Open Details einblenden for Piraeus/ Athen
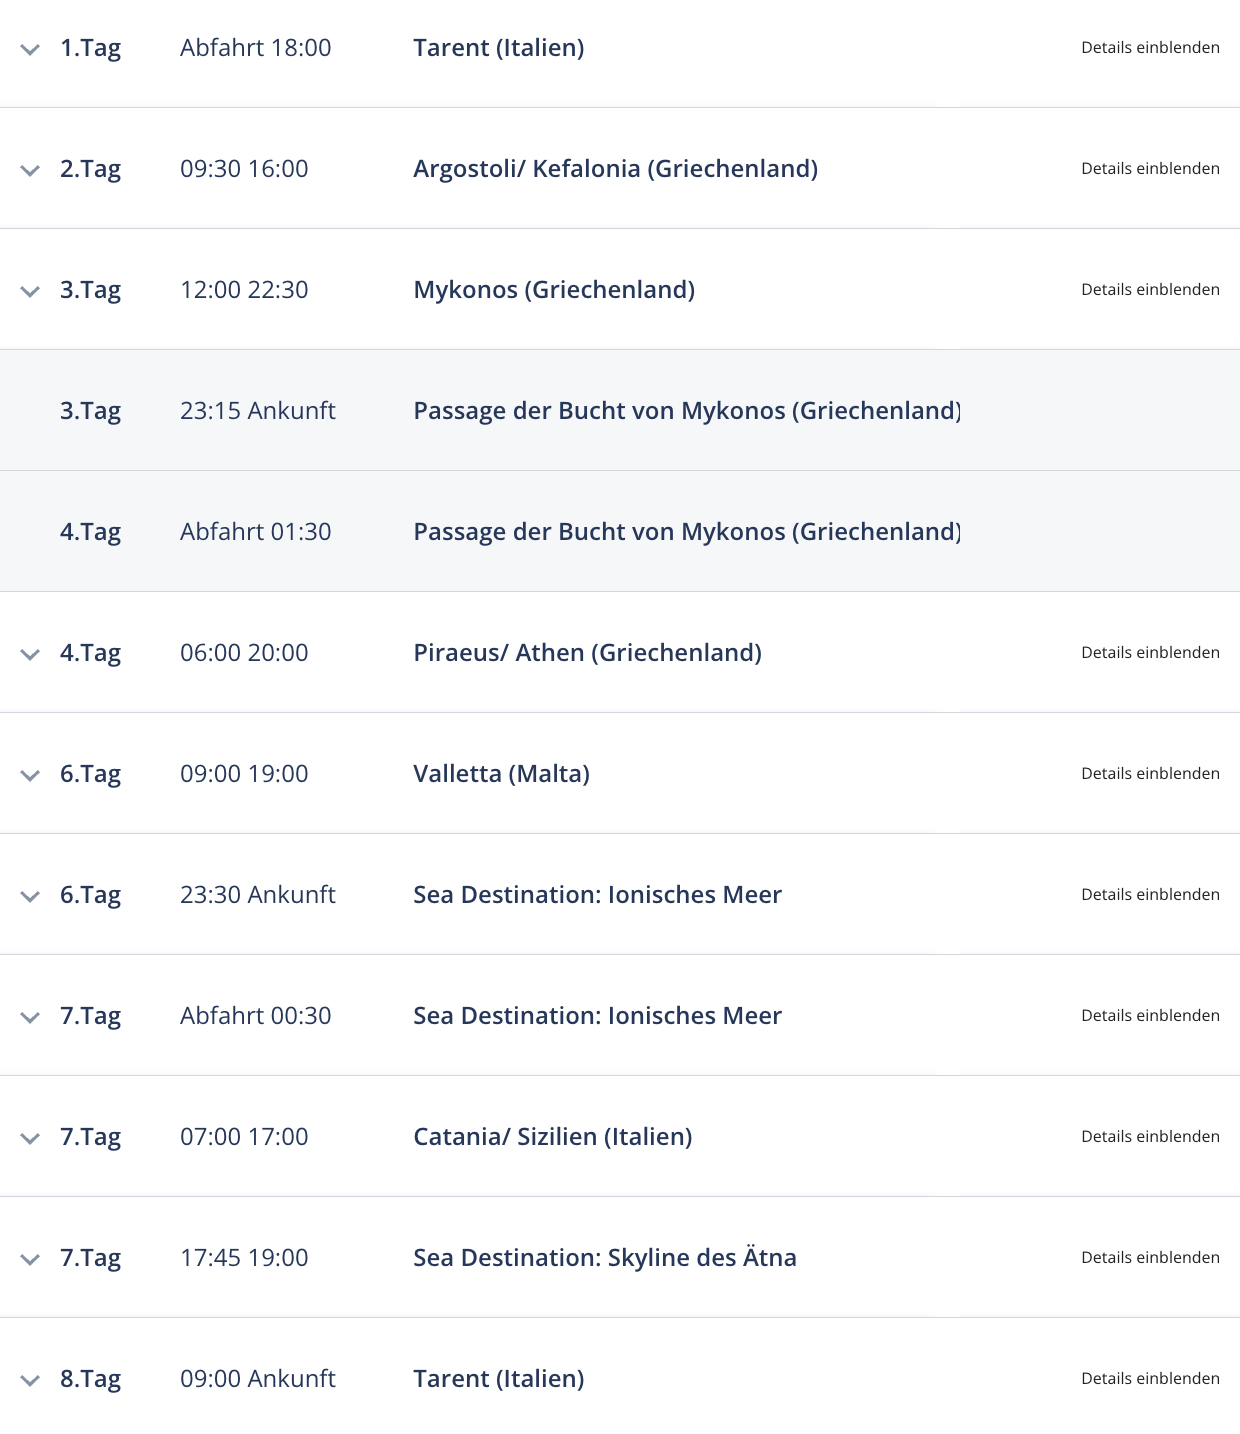The width and height of the screenshot is (1240, 1434). tap(1150, 652)
